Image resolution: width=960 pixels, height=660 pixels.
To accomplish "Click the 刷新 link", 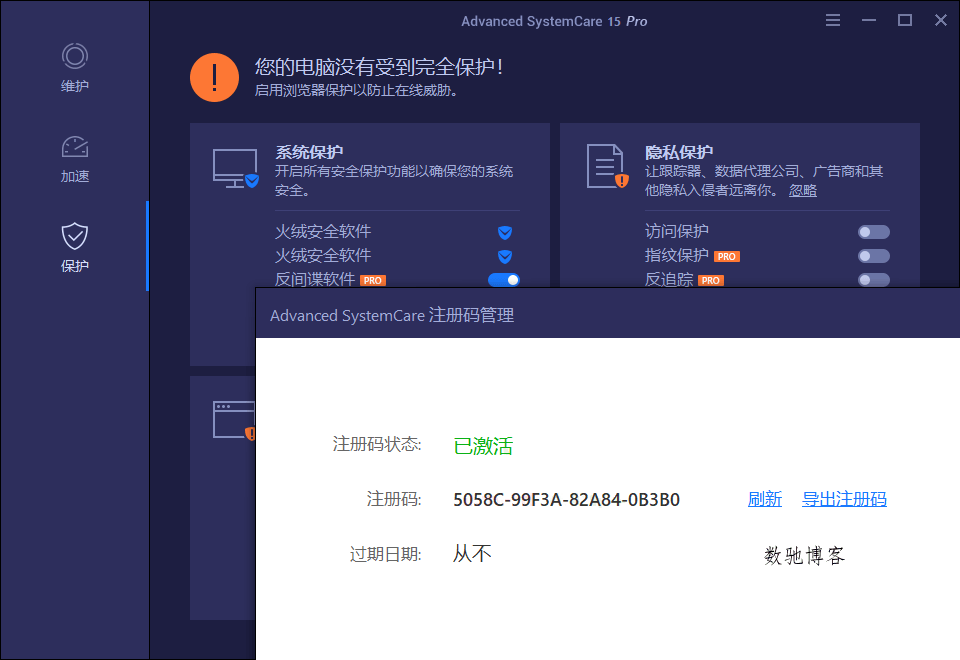I will pos(765,499).
